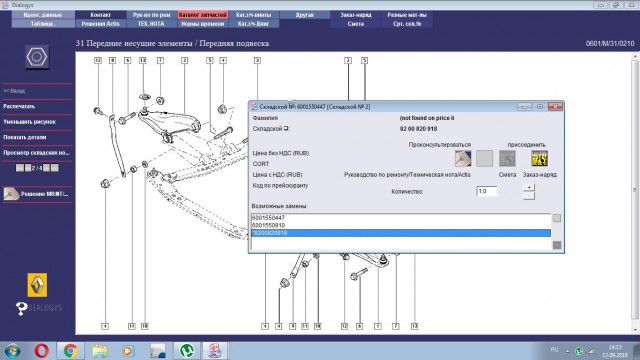
Task: Click Уменьшить рисунок to shrink diagram
Action: point(29,122)
